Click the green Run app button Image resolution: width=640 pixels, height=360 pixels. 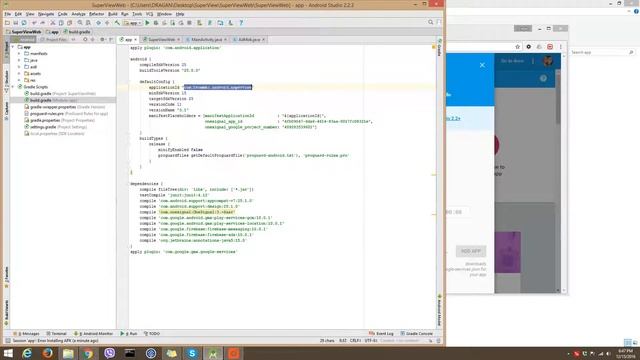tap(147, 23)
